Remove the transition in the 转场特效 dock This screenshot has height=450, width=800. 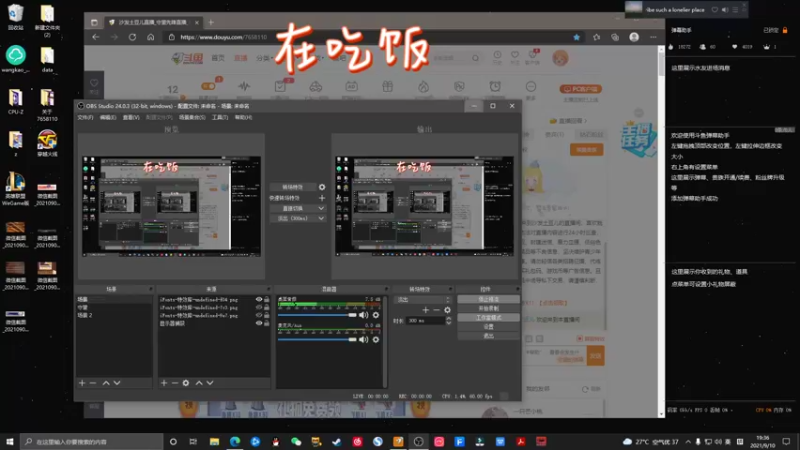(436, 310)
